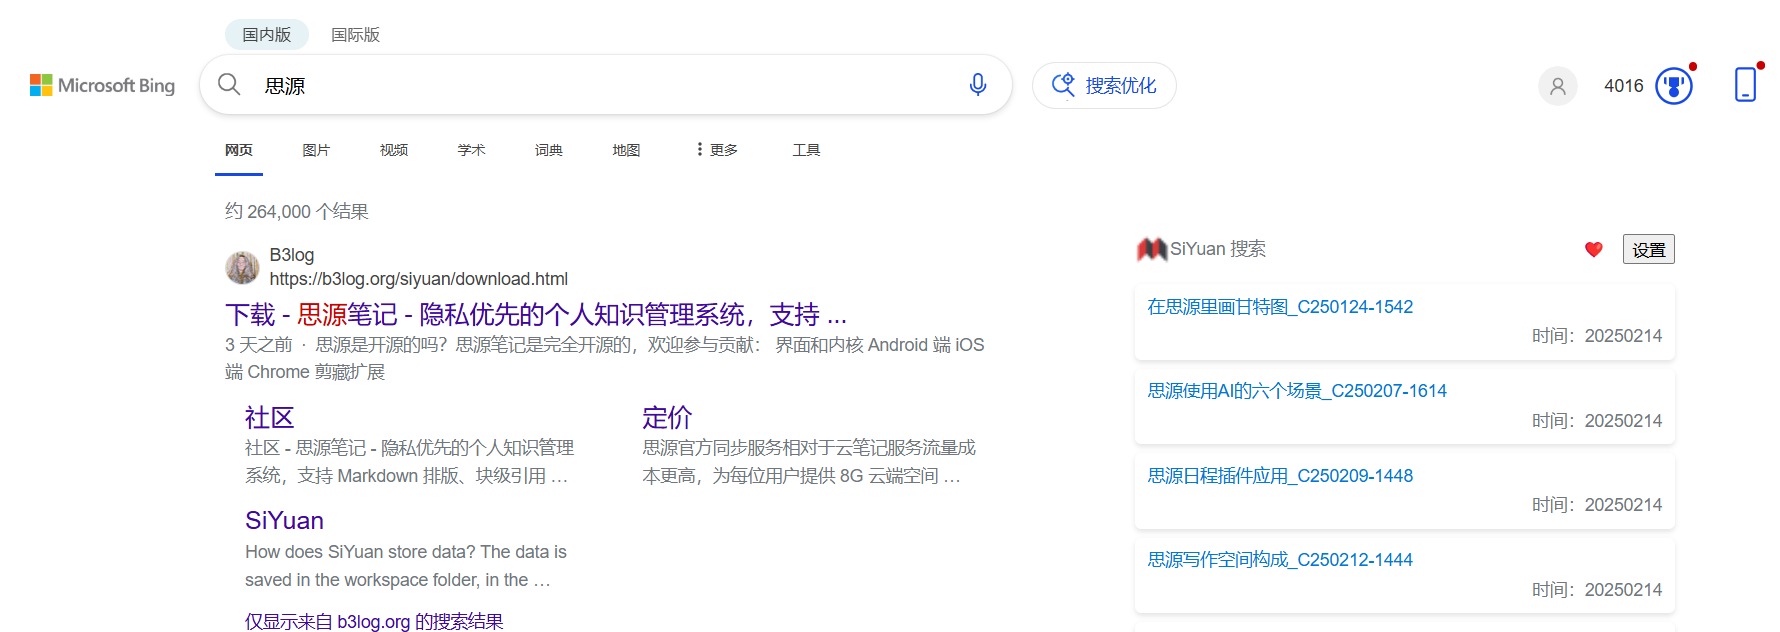Switch to 国际版 tab
Screen dimensions: 1780x632
tap(356, 35)
